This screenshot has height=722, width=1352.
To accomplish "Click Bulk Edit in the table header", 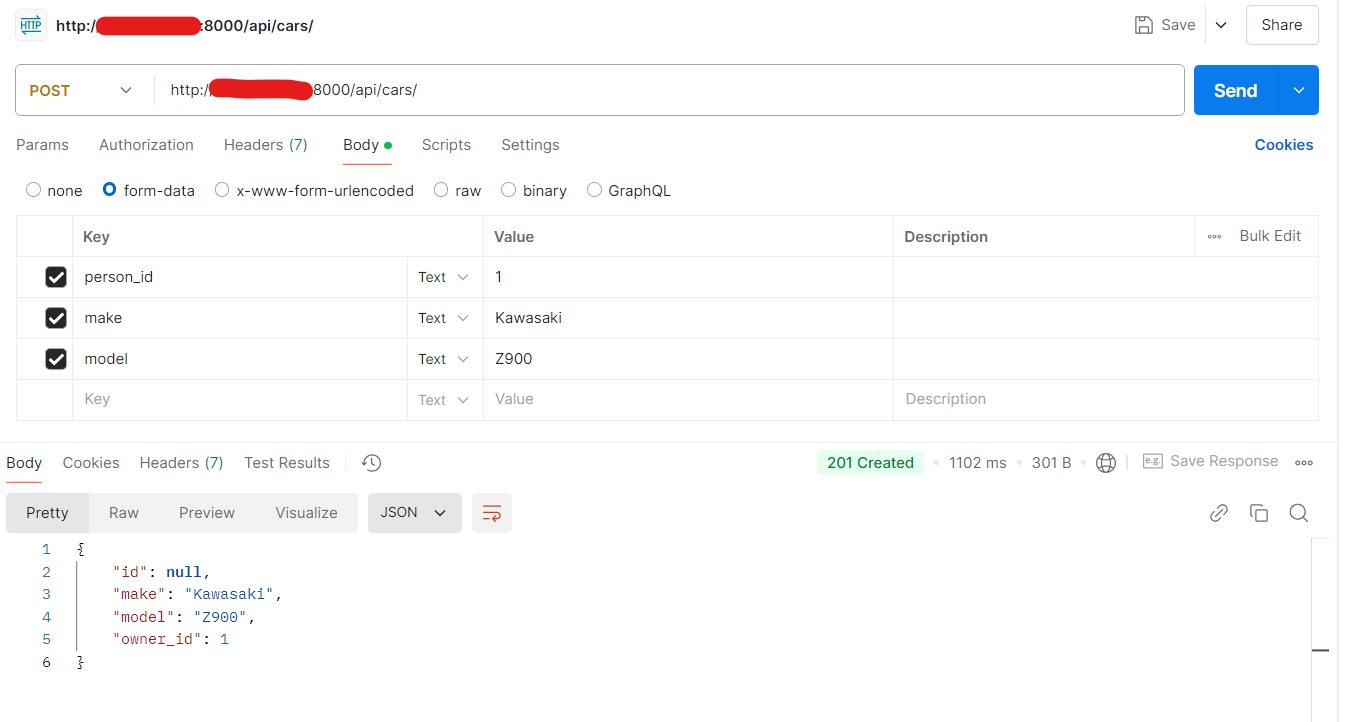I will tap(1269, 236).
